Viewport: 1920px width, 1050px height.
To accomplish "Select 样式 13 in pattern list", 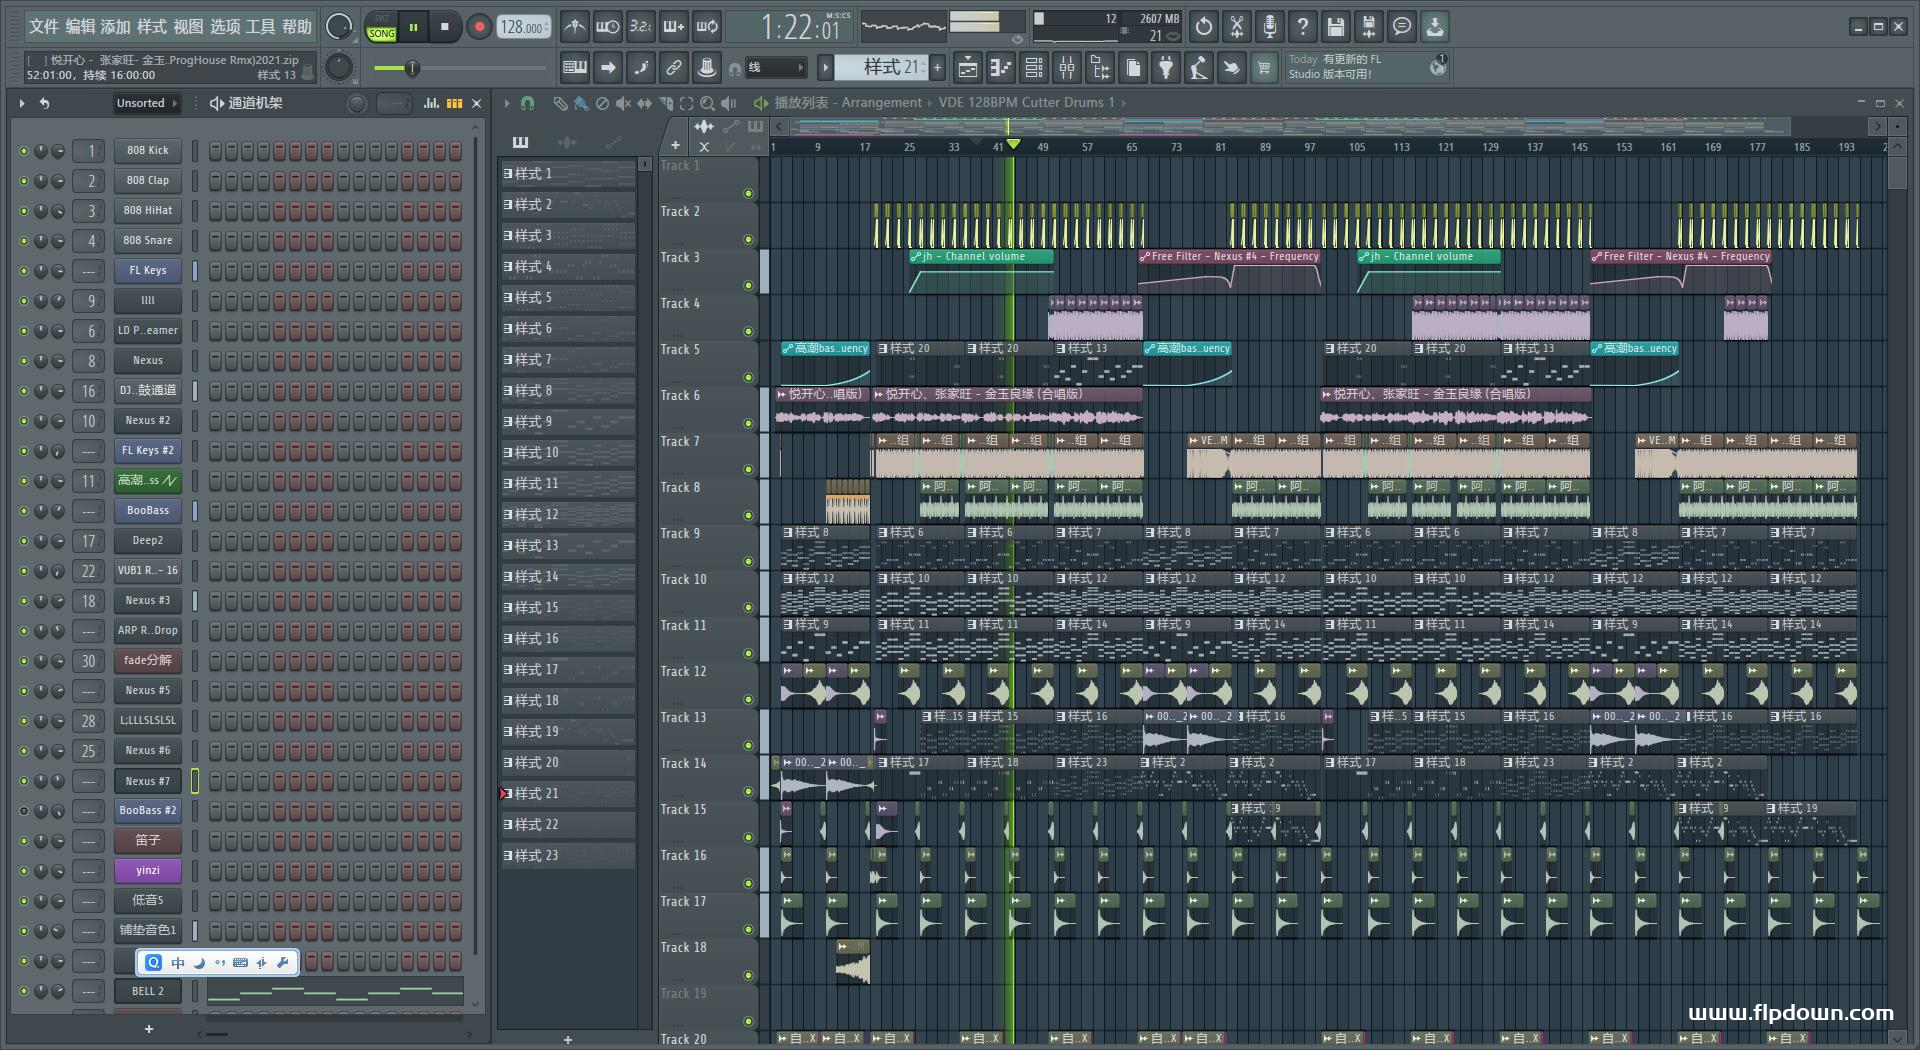I will (x=567, y=546).
